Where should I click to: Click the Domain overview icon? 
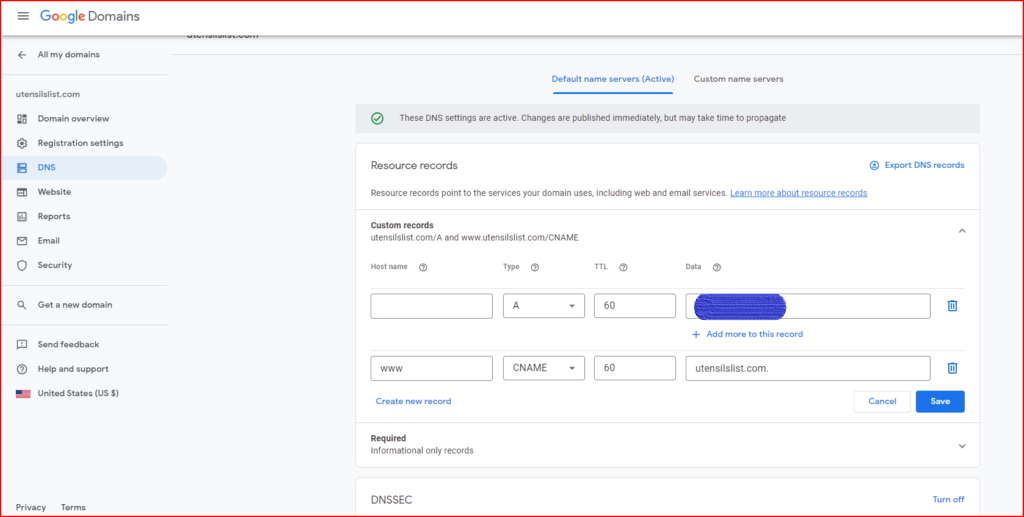pyautogui.click(x=22, y=119)
